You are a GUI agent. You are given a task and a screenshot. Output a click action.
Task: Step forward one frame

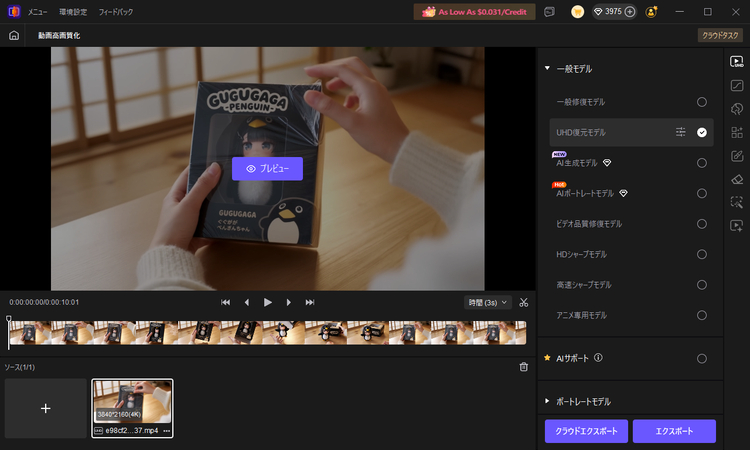[288, 302]
